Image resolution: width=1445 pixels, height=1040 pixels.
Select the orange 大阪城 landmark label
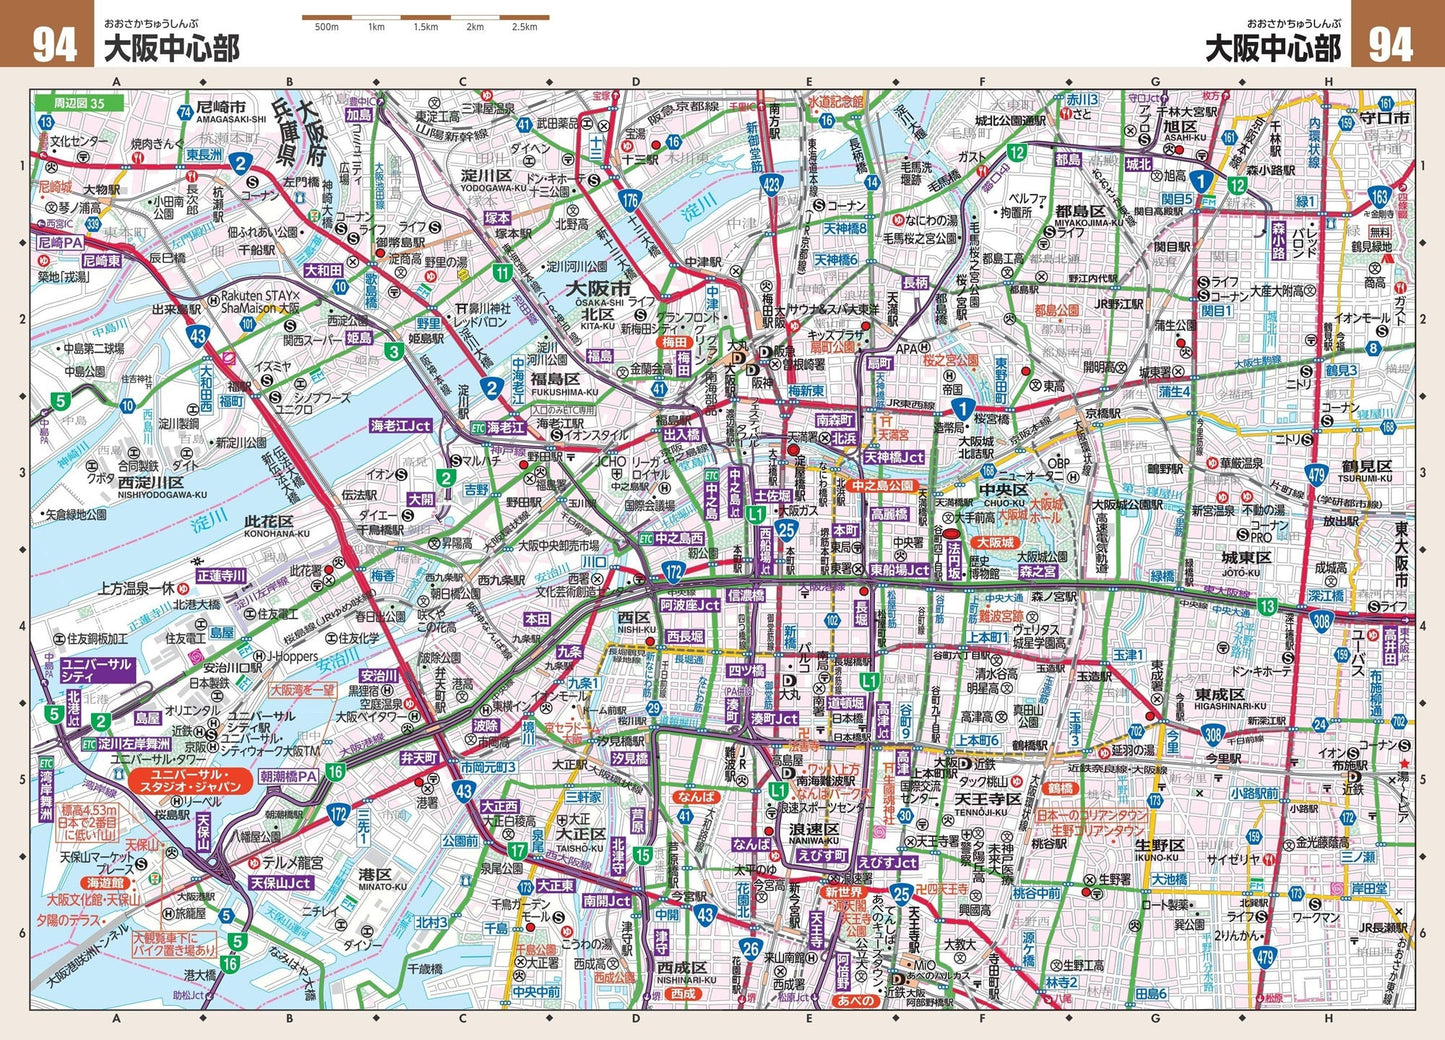click(995, 542)
